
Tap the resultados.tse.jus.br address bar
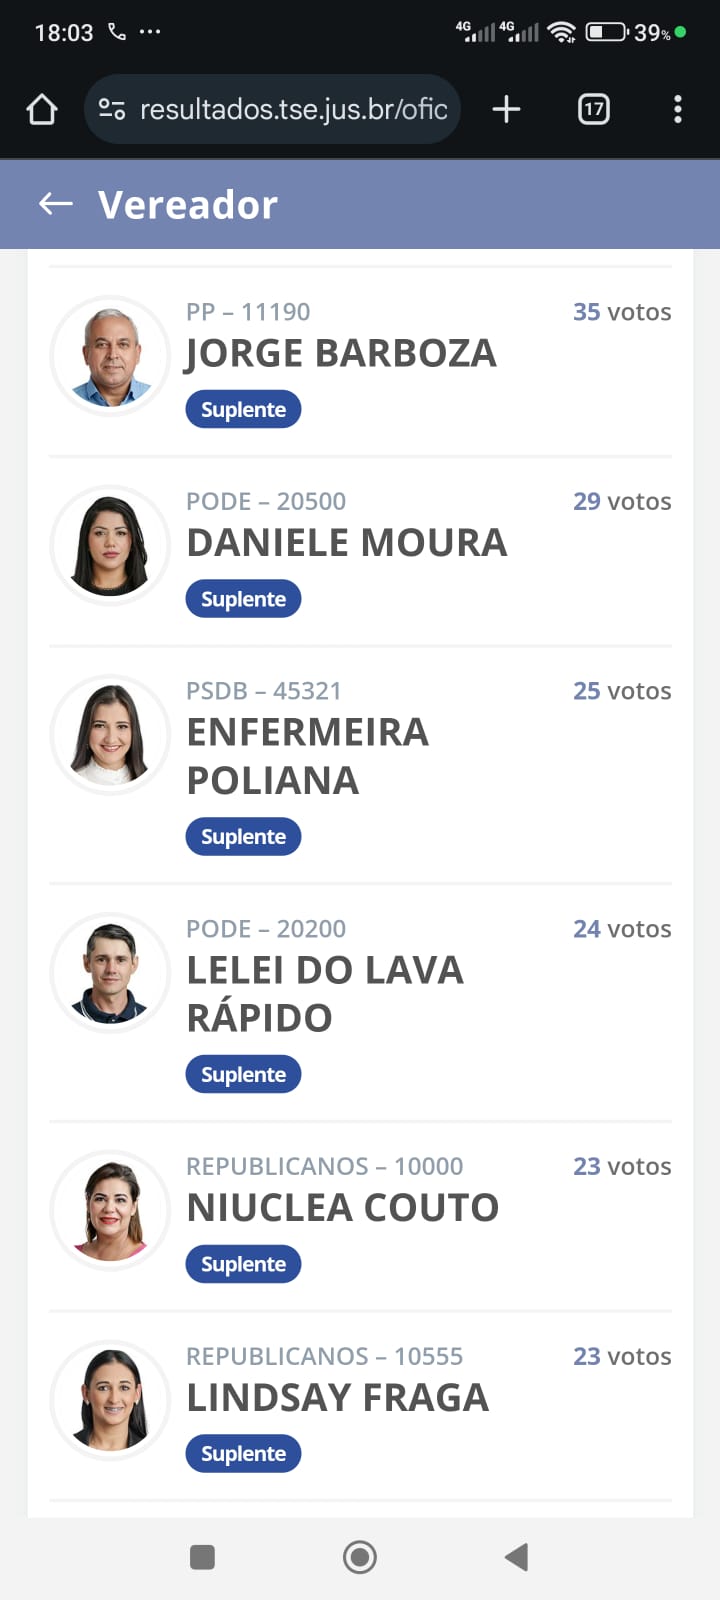[293, 109]
